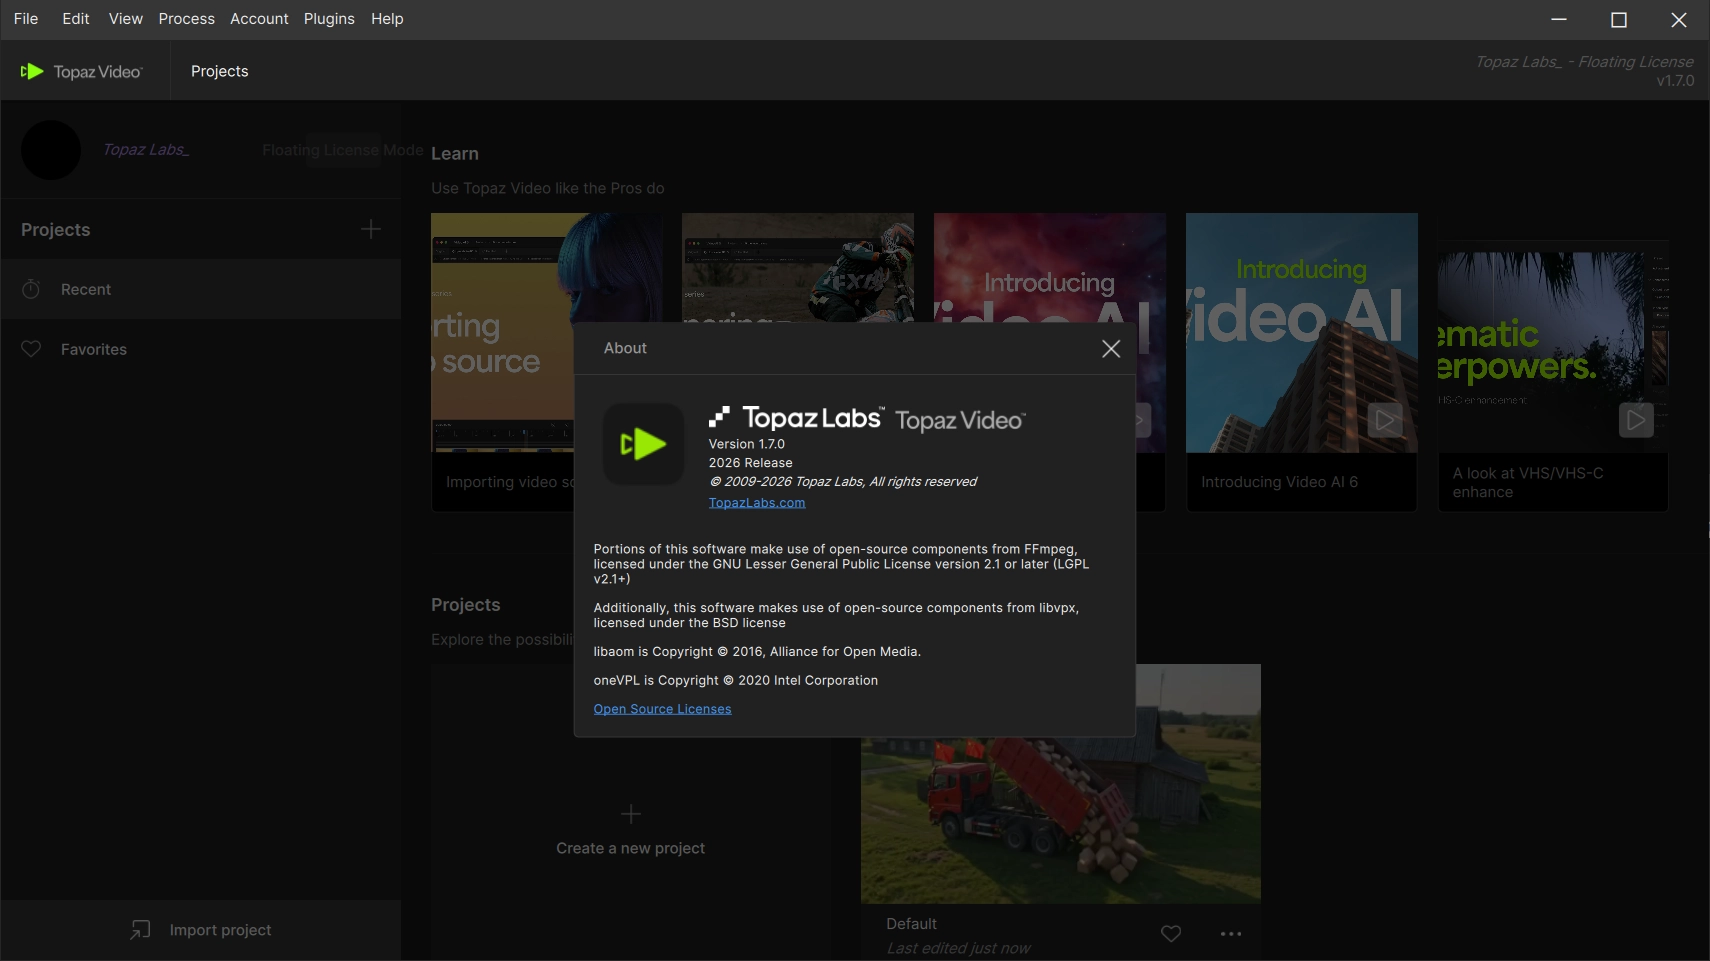Maximize the Topaz Video window

tap(1619, 19)
